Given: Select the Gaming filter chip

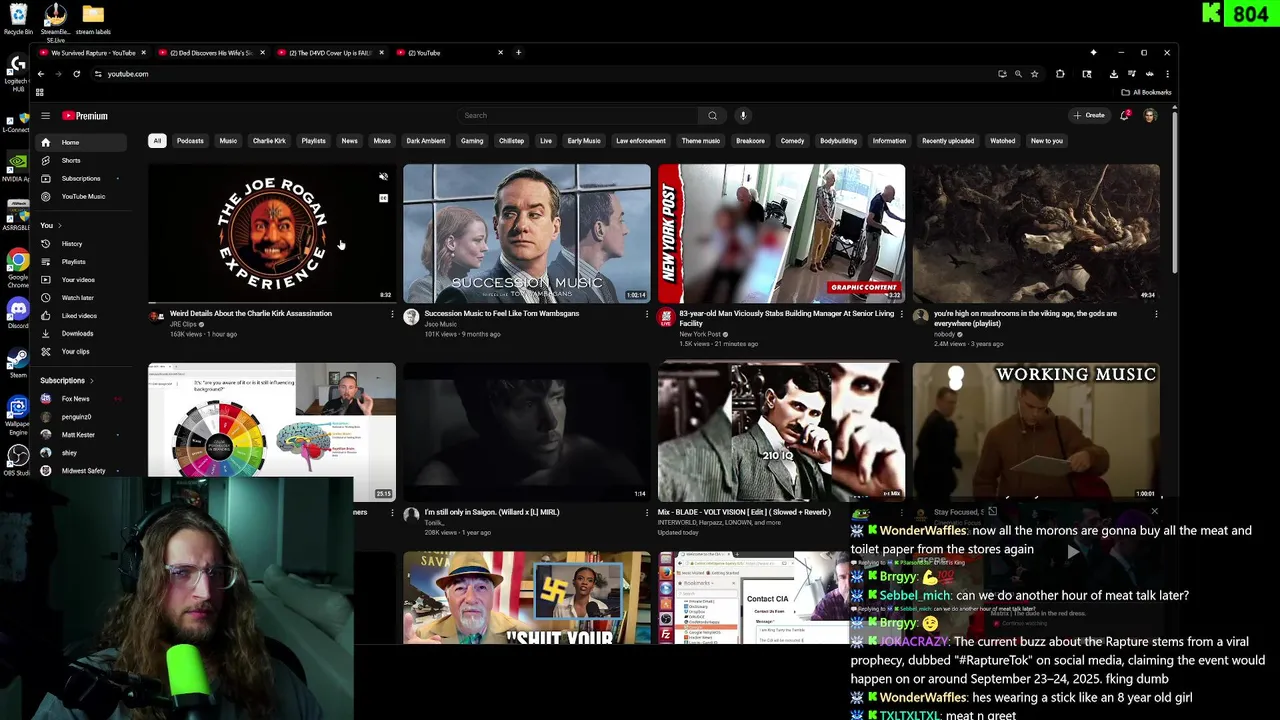Looking at the screenshot, I should pyautogui.click(x=472, y=141).
